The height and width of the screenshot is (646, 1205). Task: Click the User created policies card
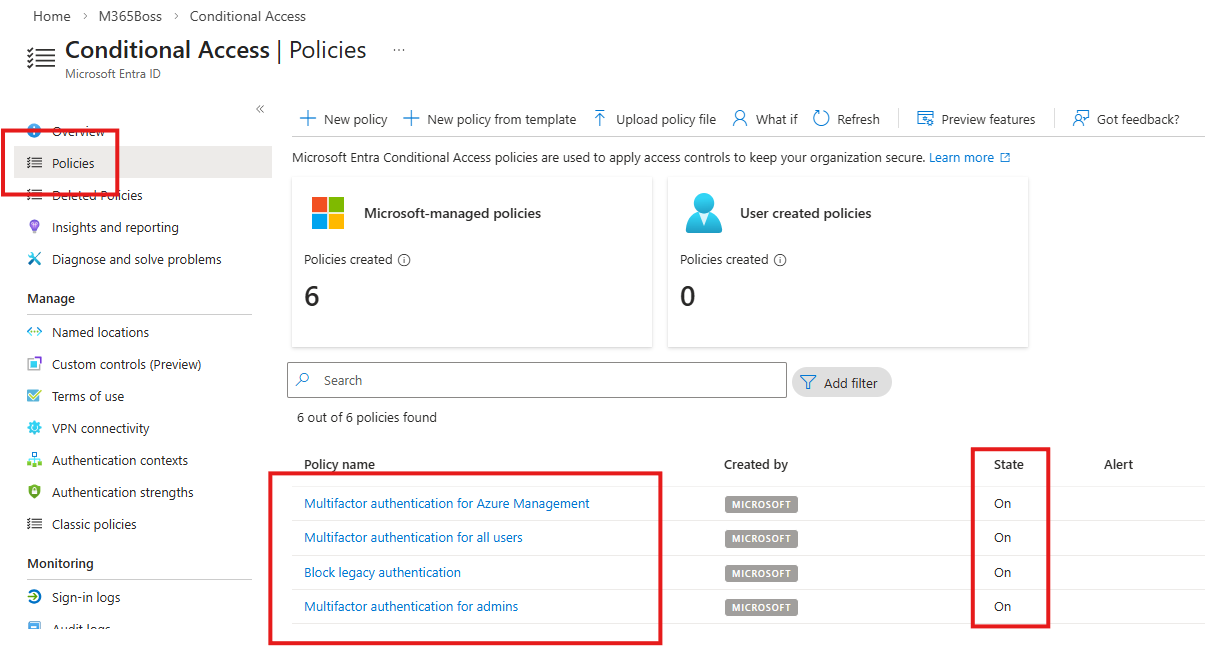848,263
